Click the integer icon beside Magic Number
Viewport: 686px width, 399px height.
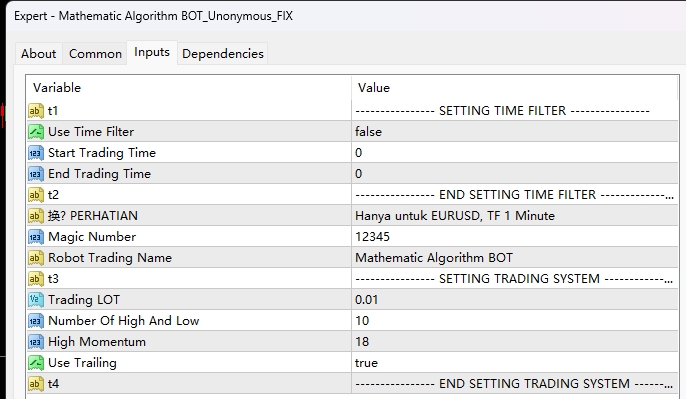coord(36,237)
